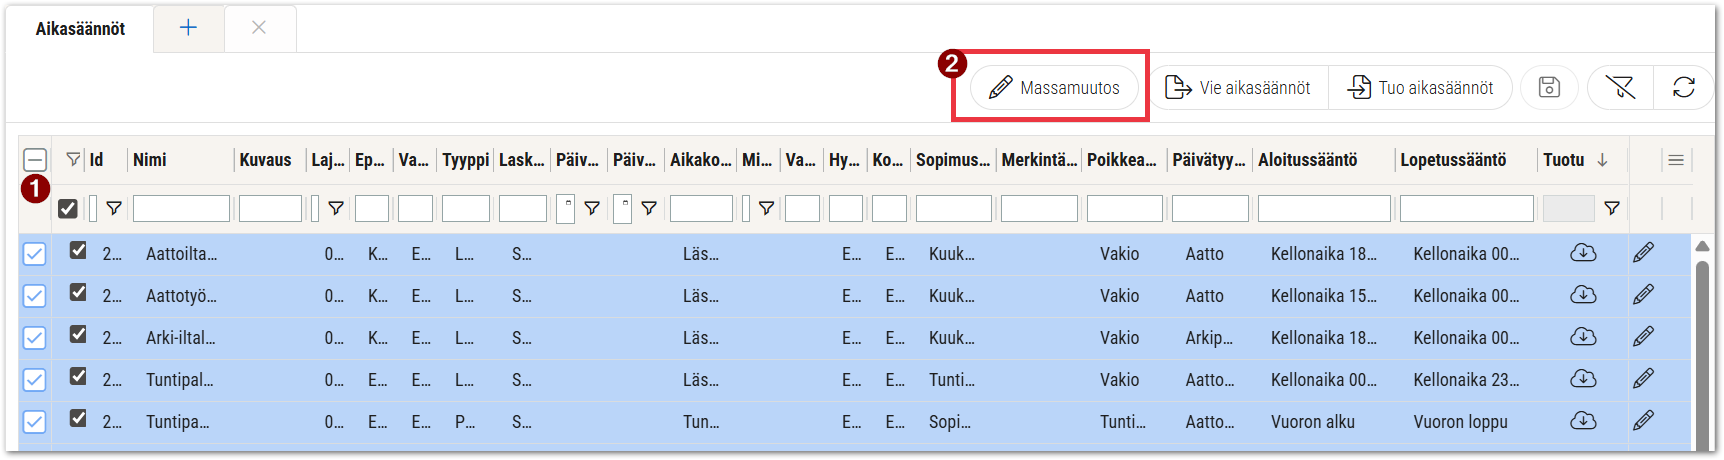Open the filter funnel next to Id filter
Screen dimensions: 1724x460
(x=114, y=208)
